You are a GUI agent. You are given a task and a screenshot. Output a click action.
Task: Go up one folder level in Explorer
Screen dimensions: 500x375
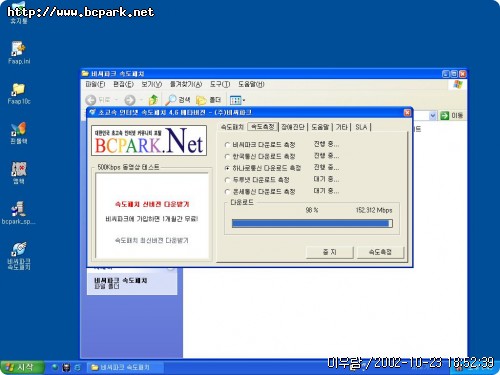(153, 100)
